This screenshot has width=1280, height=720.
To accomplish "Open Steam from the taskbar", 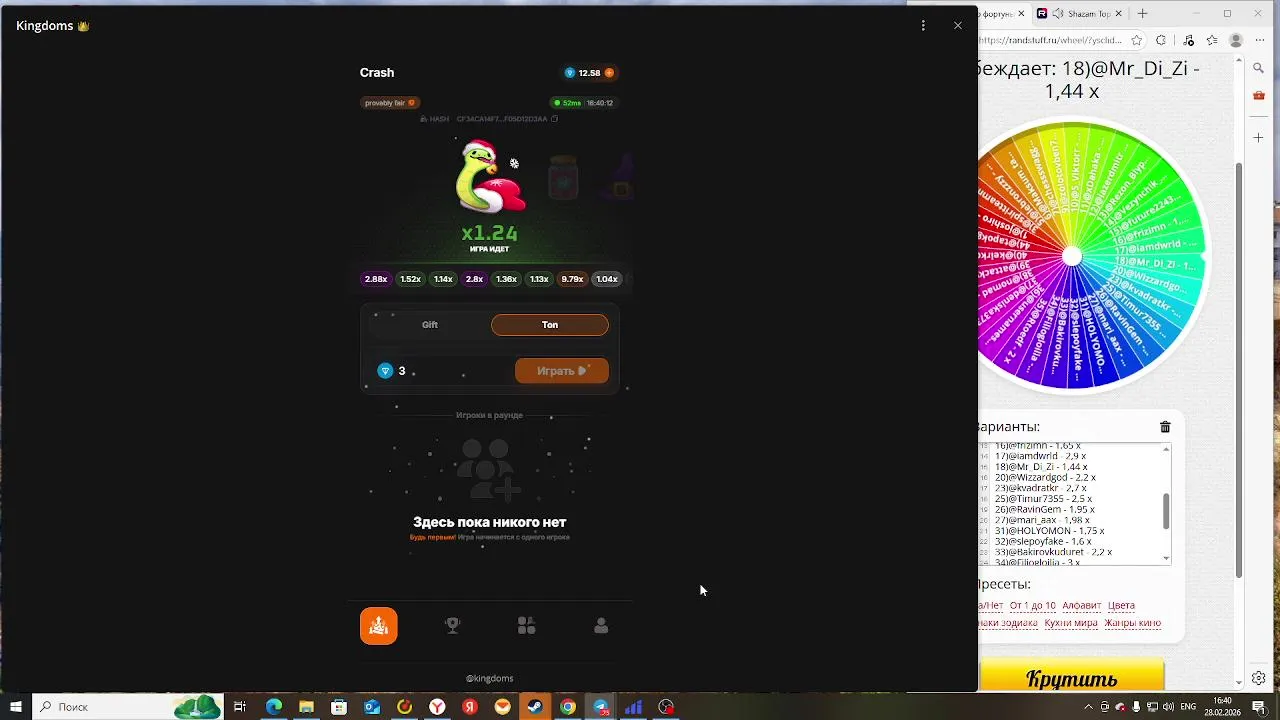I will (535, 707).
